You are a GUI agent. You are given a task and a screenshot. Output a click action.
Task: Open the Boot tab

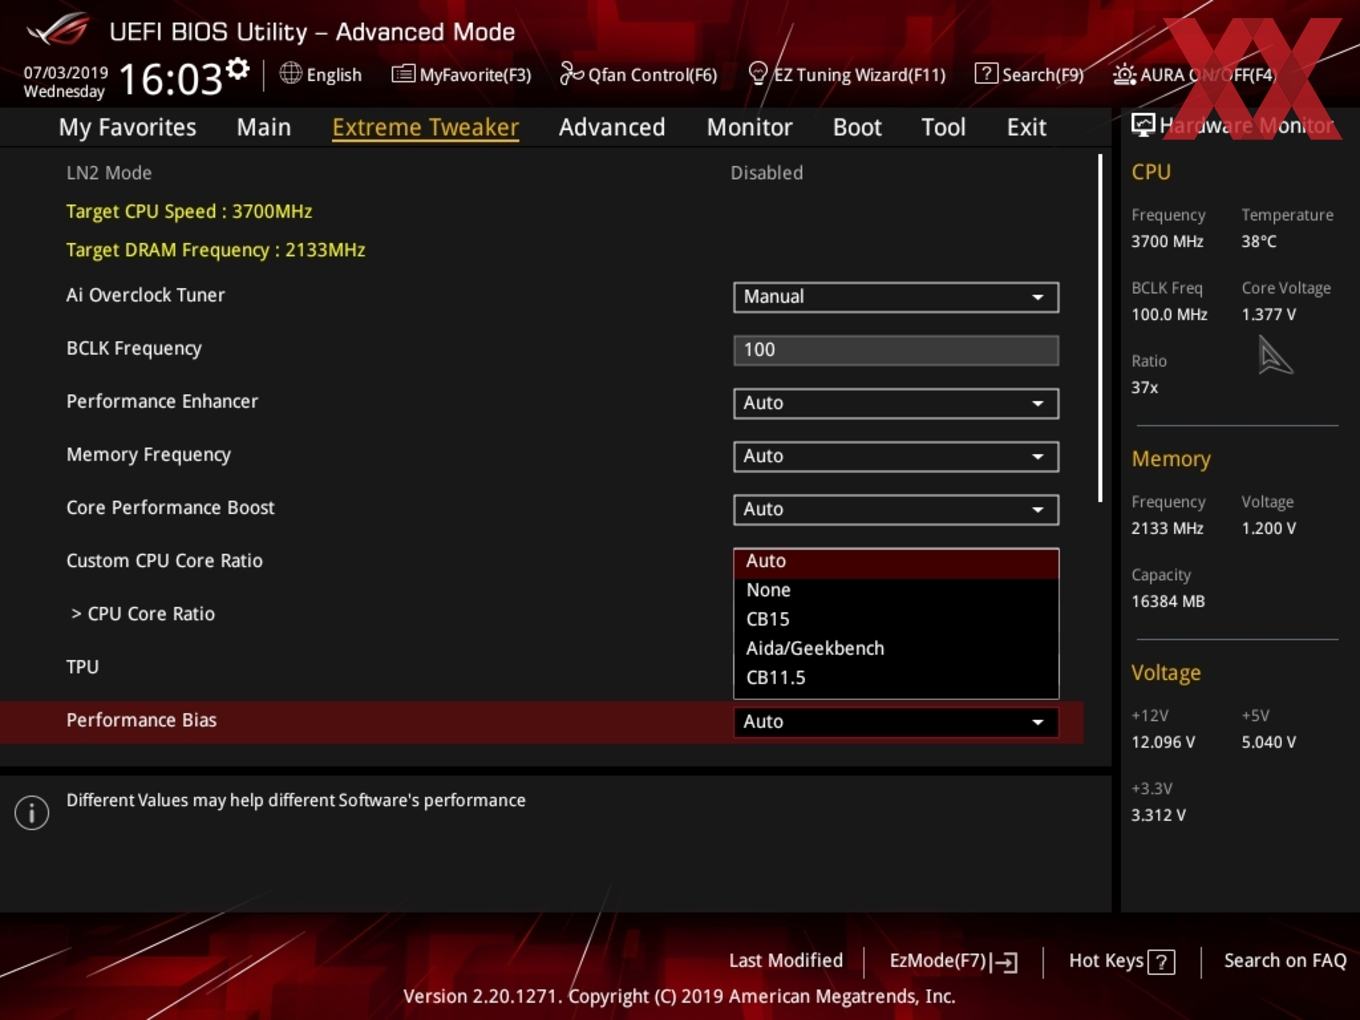pos(857,127)
